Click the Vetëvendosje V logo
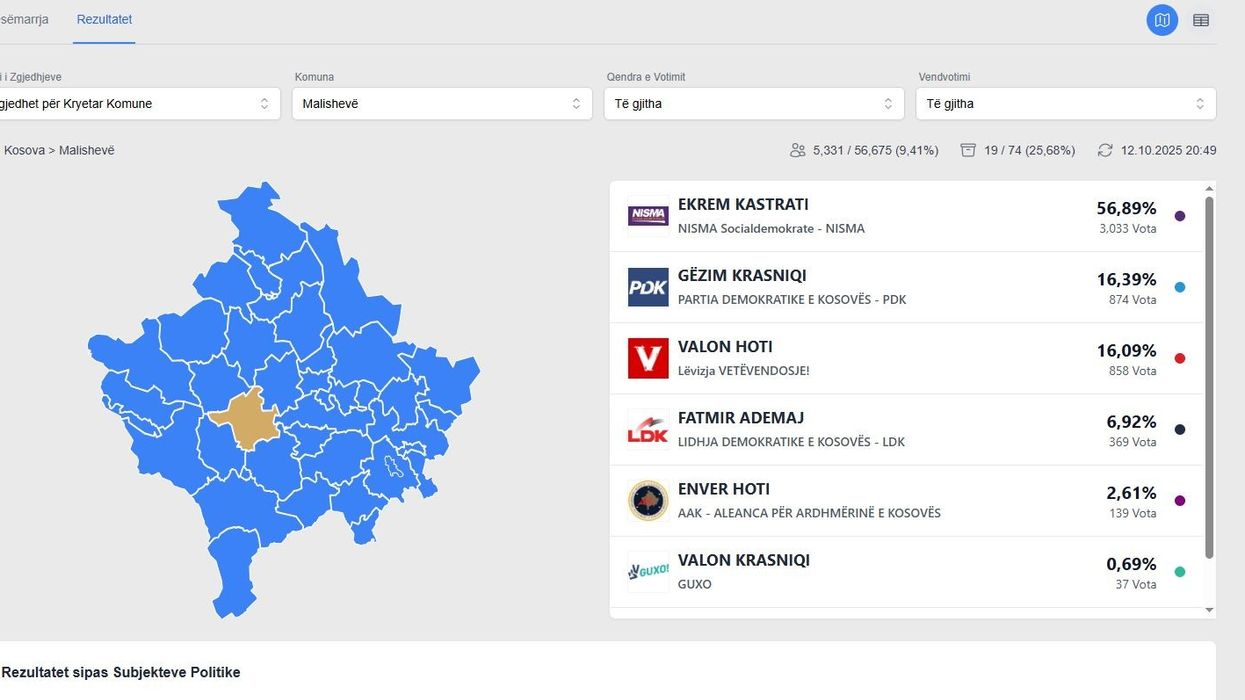The image size is (1245, 700). tap(647, 357)
